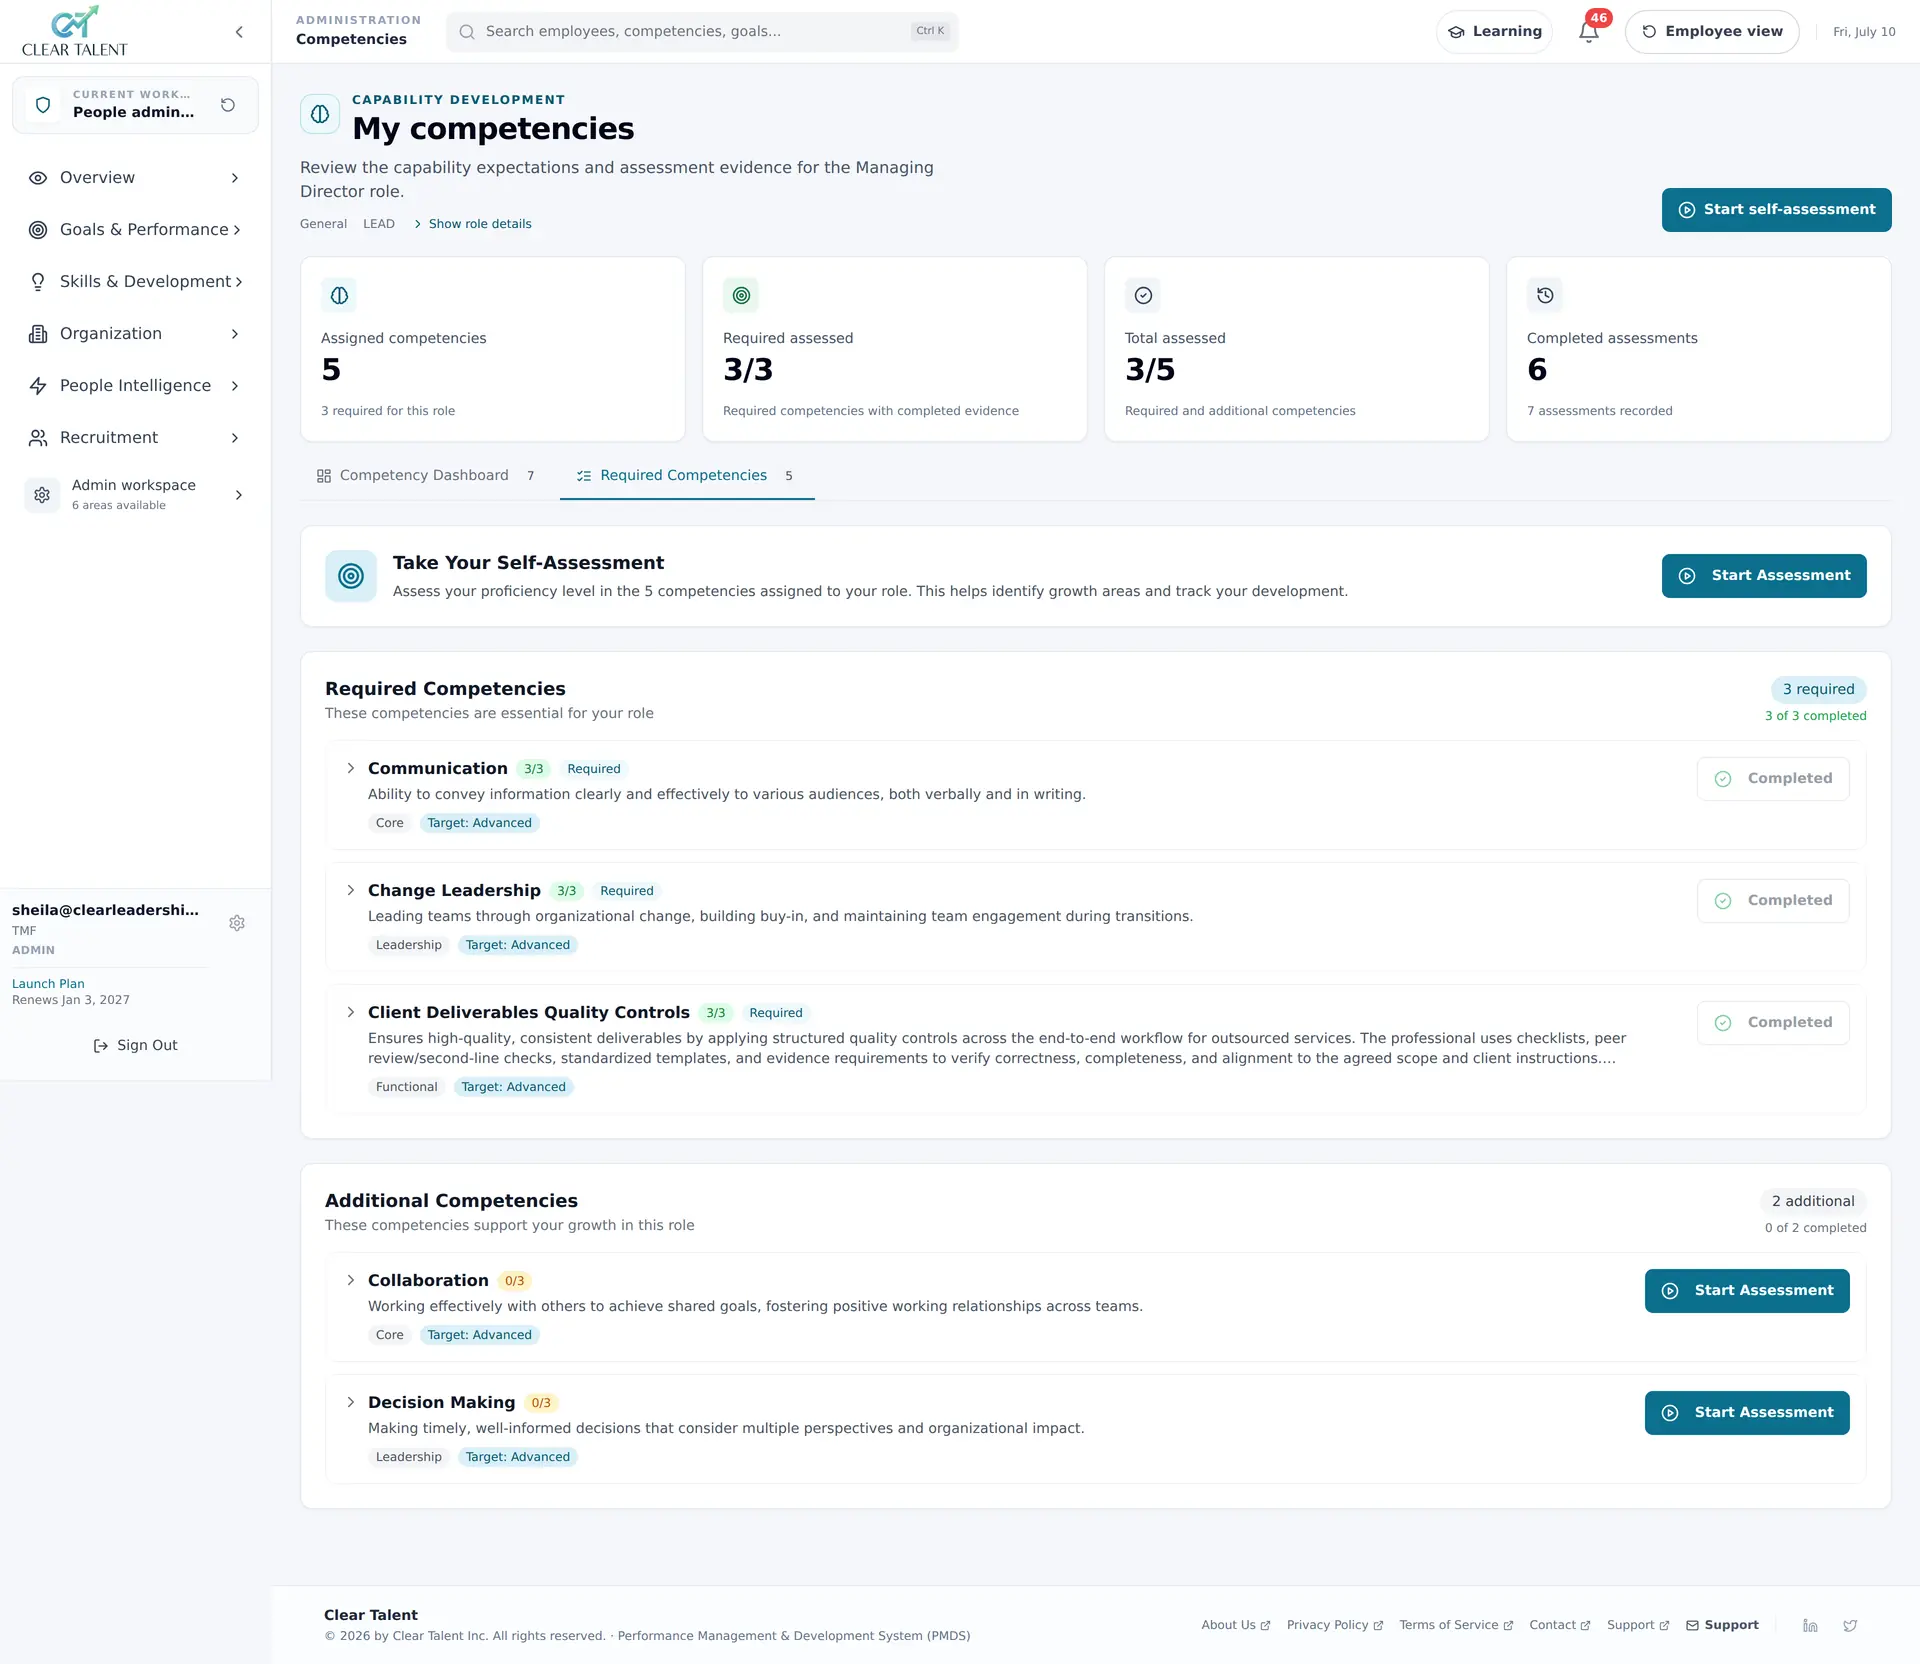Click the 0/3 badge beside Collaboration

click(514, 1281)
